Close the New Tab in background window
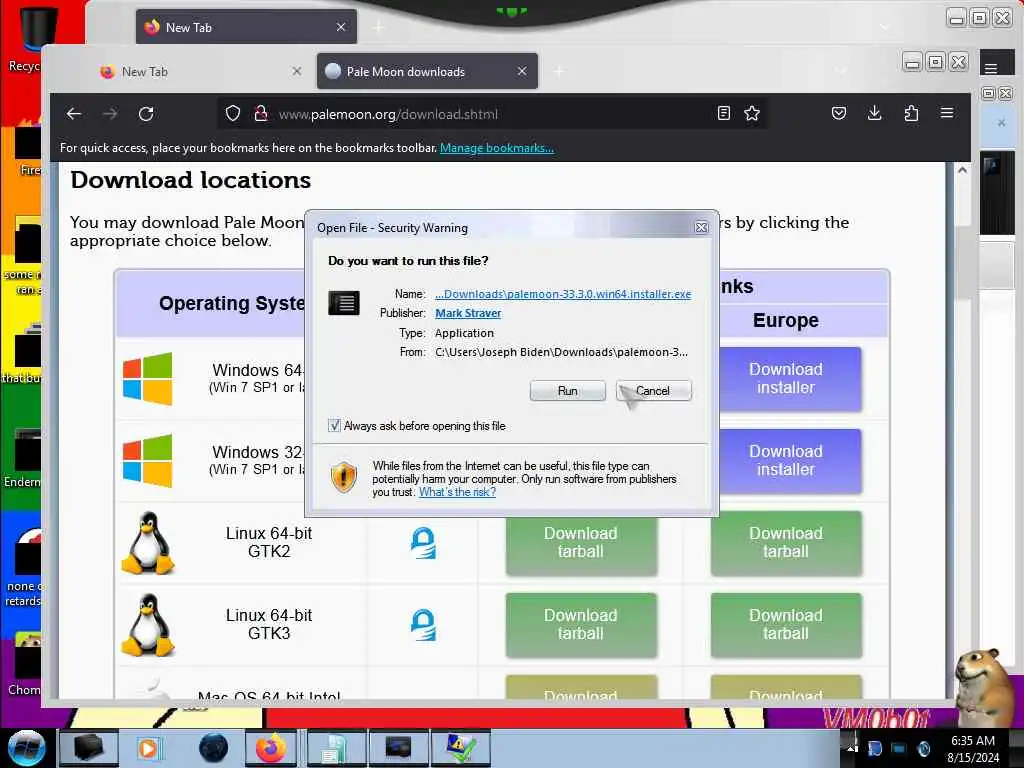1024x768 pixels. (x=341, y=27)
